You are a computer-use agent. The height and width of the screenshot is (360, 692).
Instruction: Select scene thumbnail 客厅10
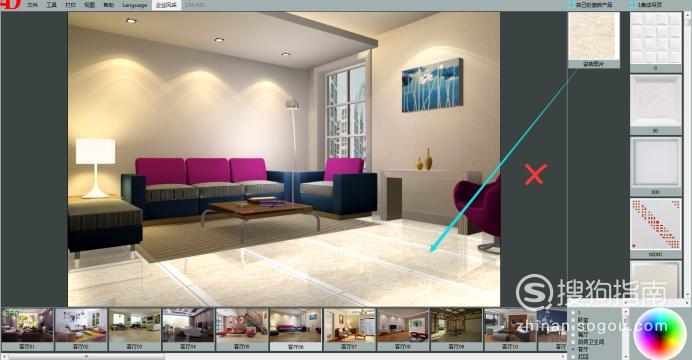coord(511,329)
